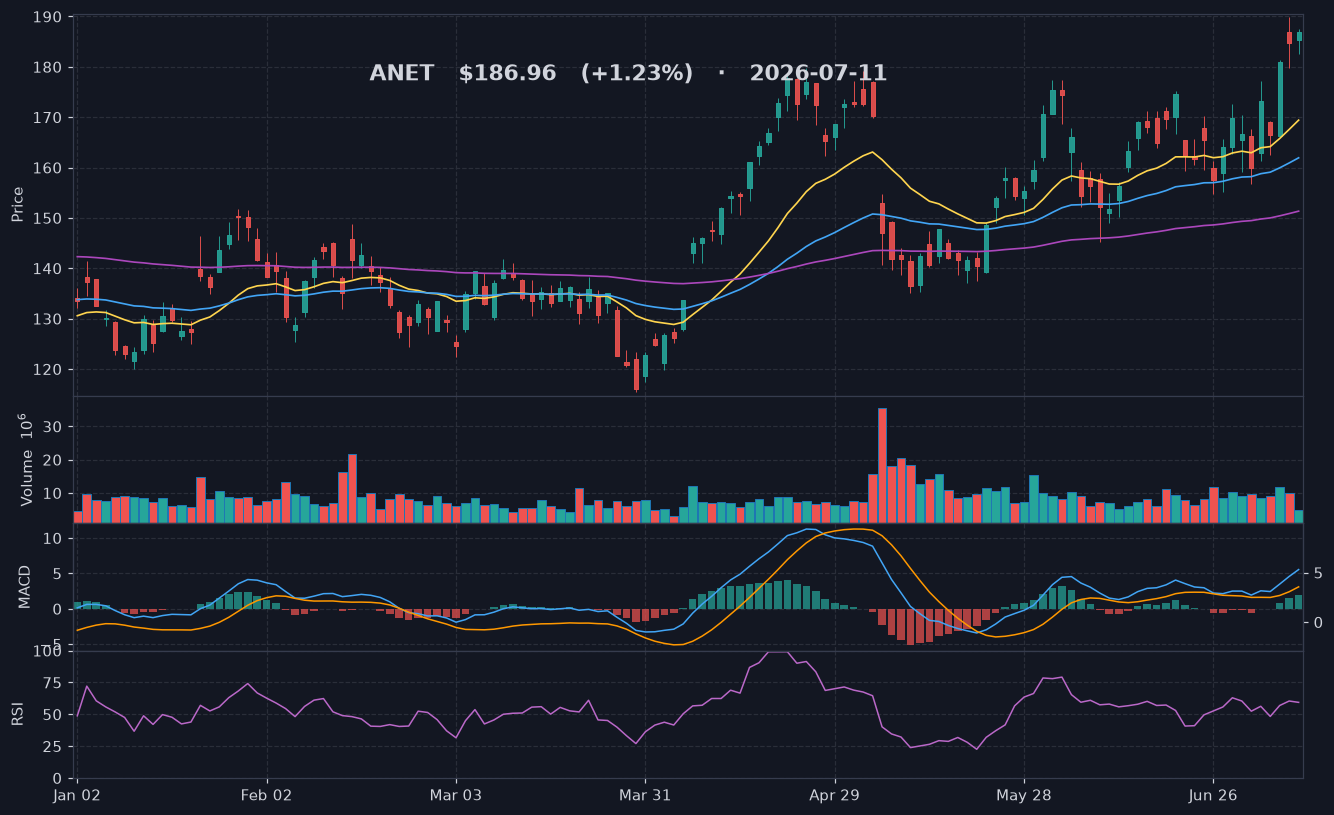1334x815 pixels.
Task: Click the (+1.23%) change value
Action: (x=637, y=74)
